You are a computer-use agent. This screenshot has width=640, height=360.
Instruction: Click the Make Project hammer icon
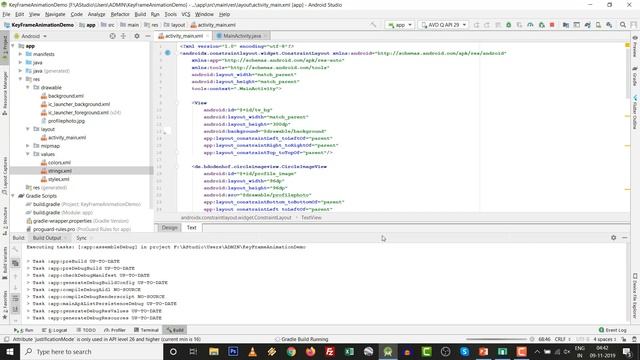(373, 25)
